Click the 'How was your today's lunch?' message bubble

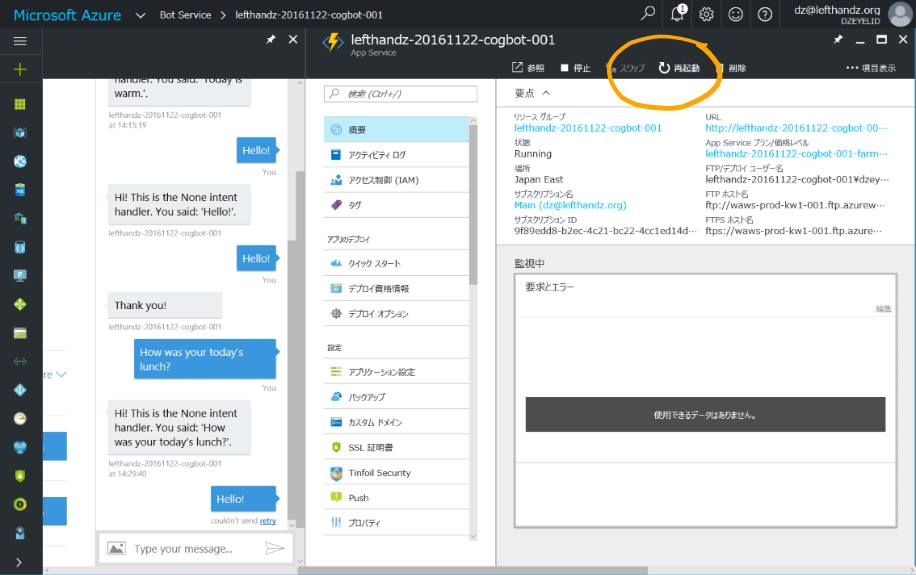coord(204,359)
